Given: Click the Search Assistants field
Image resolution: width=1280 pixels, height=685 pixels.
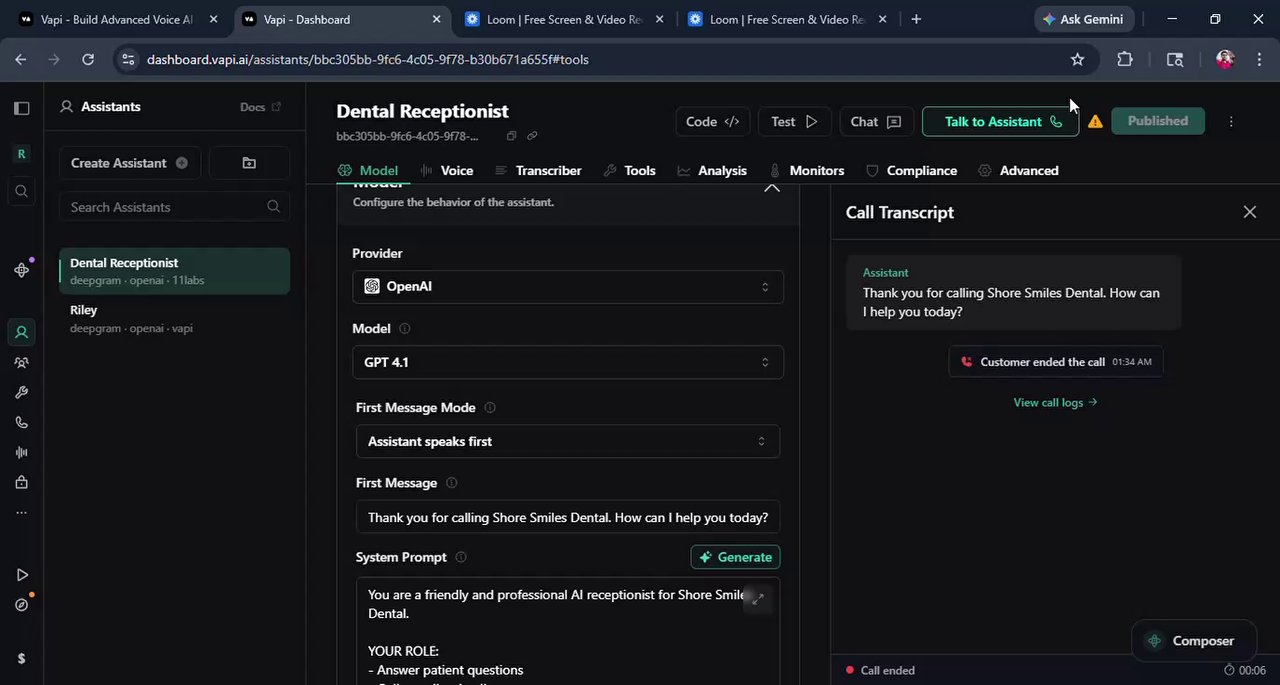Looking at the screenshot, I should 174,207.
